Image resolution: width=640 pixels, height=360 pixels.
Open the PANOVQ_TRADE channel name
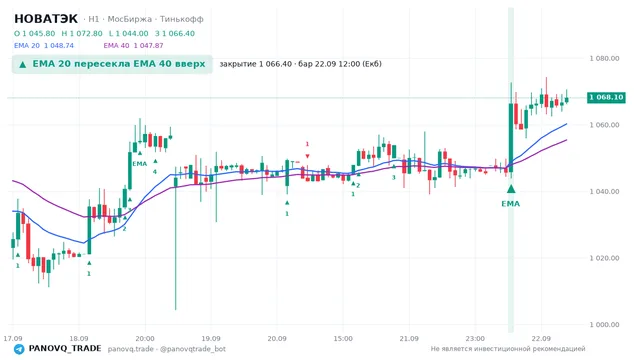[65, 349]
